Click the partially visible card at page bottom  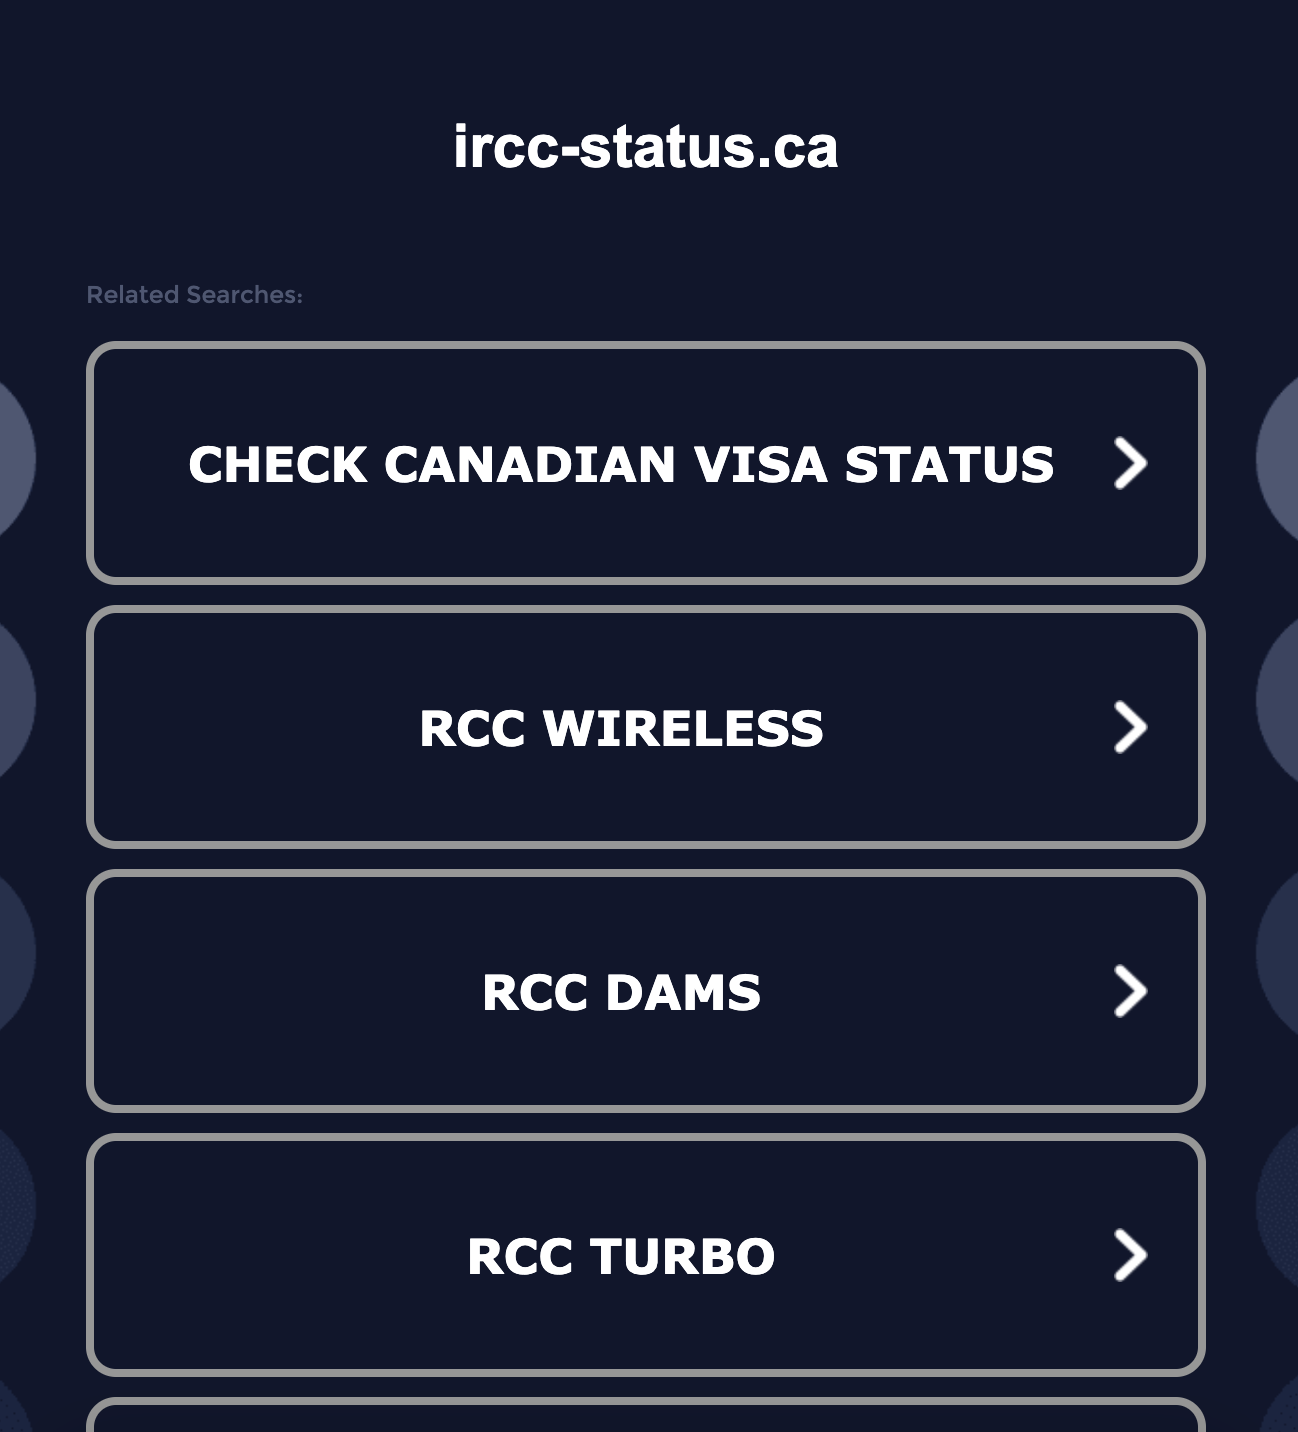(648, 1420)
